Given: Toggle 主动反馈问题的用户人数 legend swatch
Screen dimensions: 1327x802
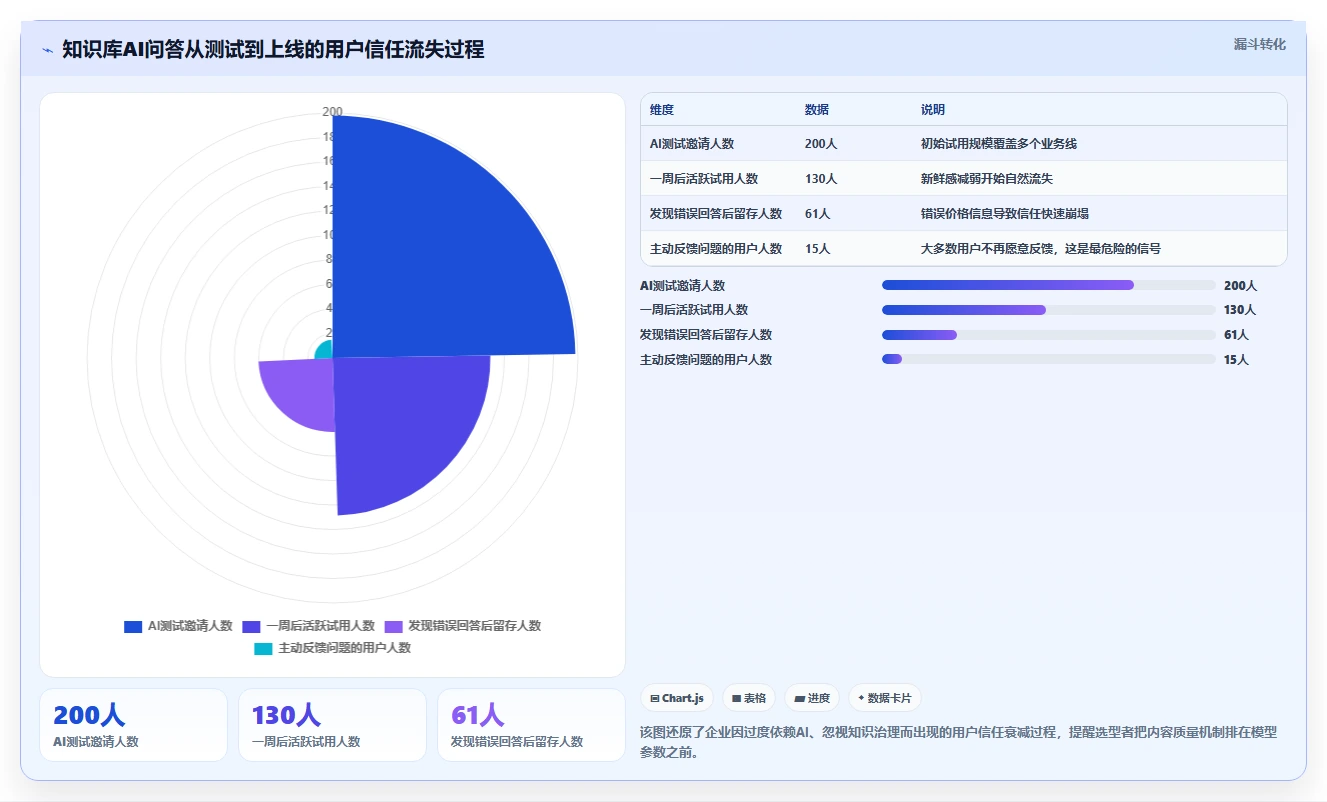Looking at the screenshot, I should coord(263,648).
